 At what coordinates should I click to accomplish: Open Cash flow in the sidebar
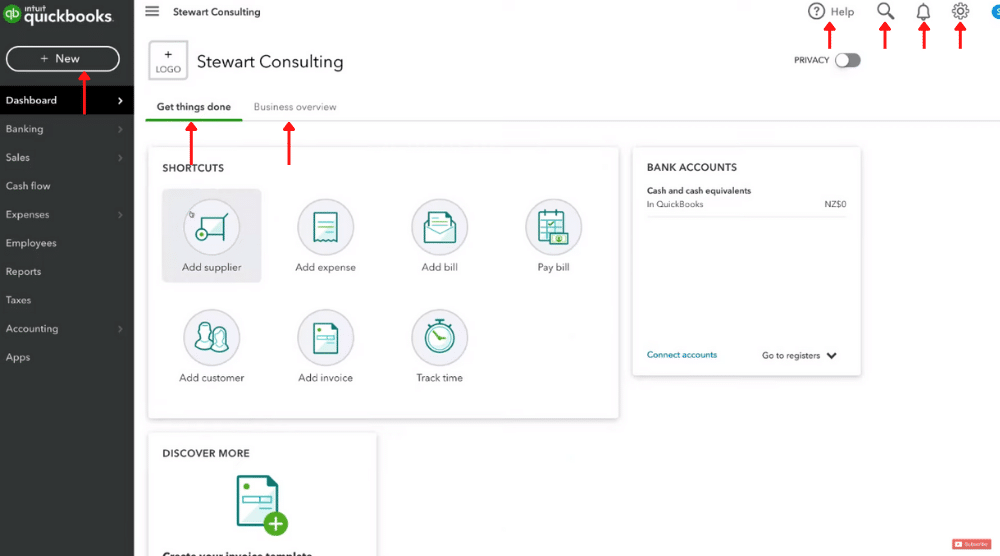(67, 186)
